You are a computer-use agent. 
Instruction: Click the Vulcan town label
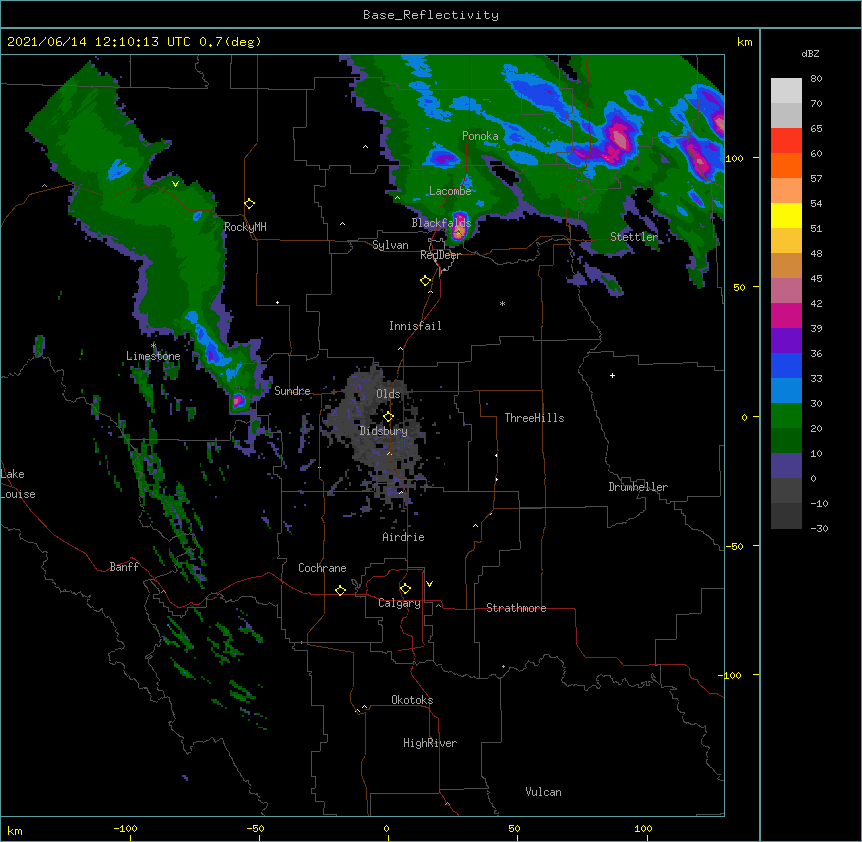pos(543,792)
